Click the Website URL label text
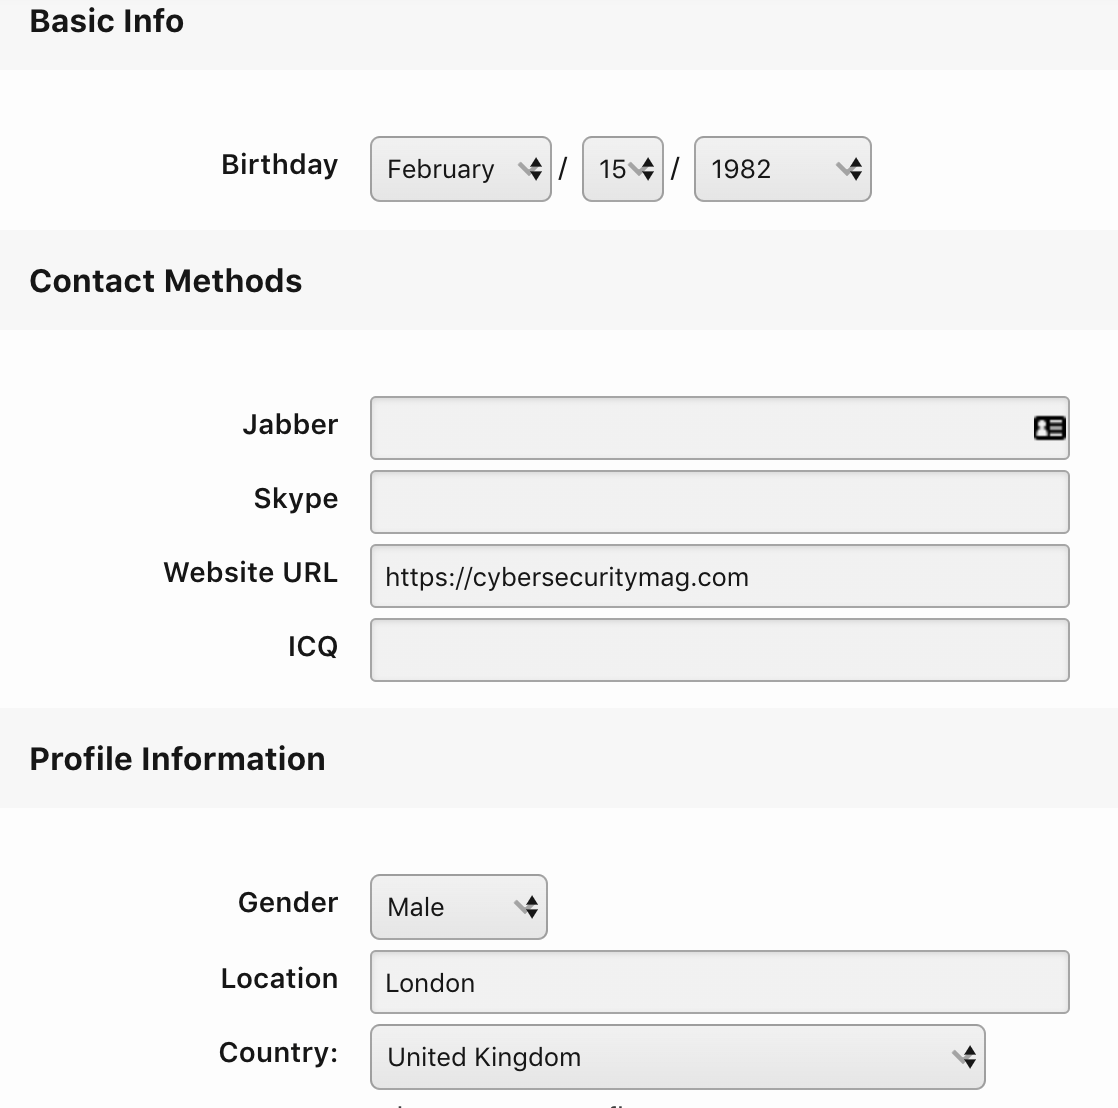Screen dimensions: 1118x1108 click(x=251, y=573)
